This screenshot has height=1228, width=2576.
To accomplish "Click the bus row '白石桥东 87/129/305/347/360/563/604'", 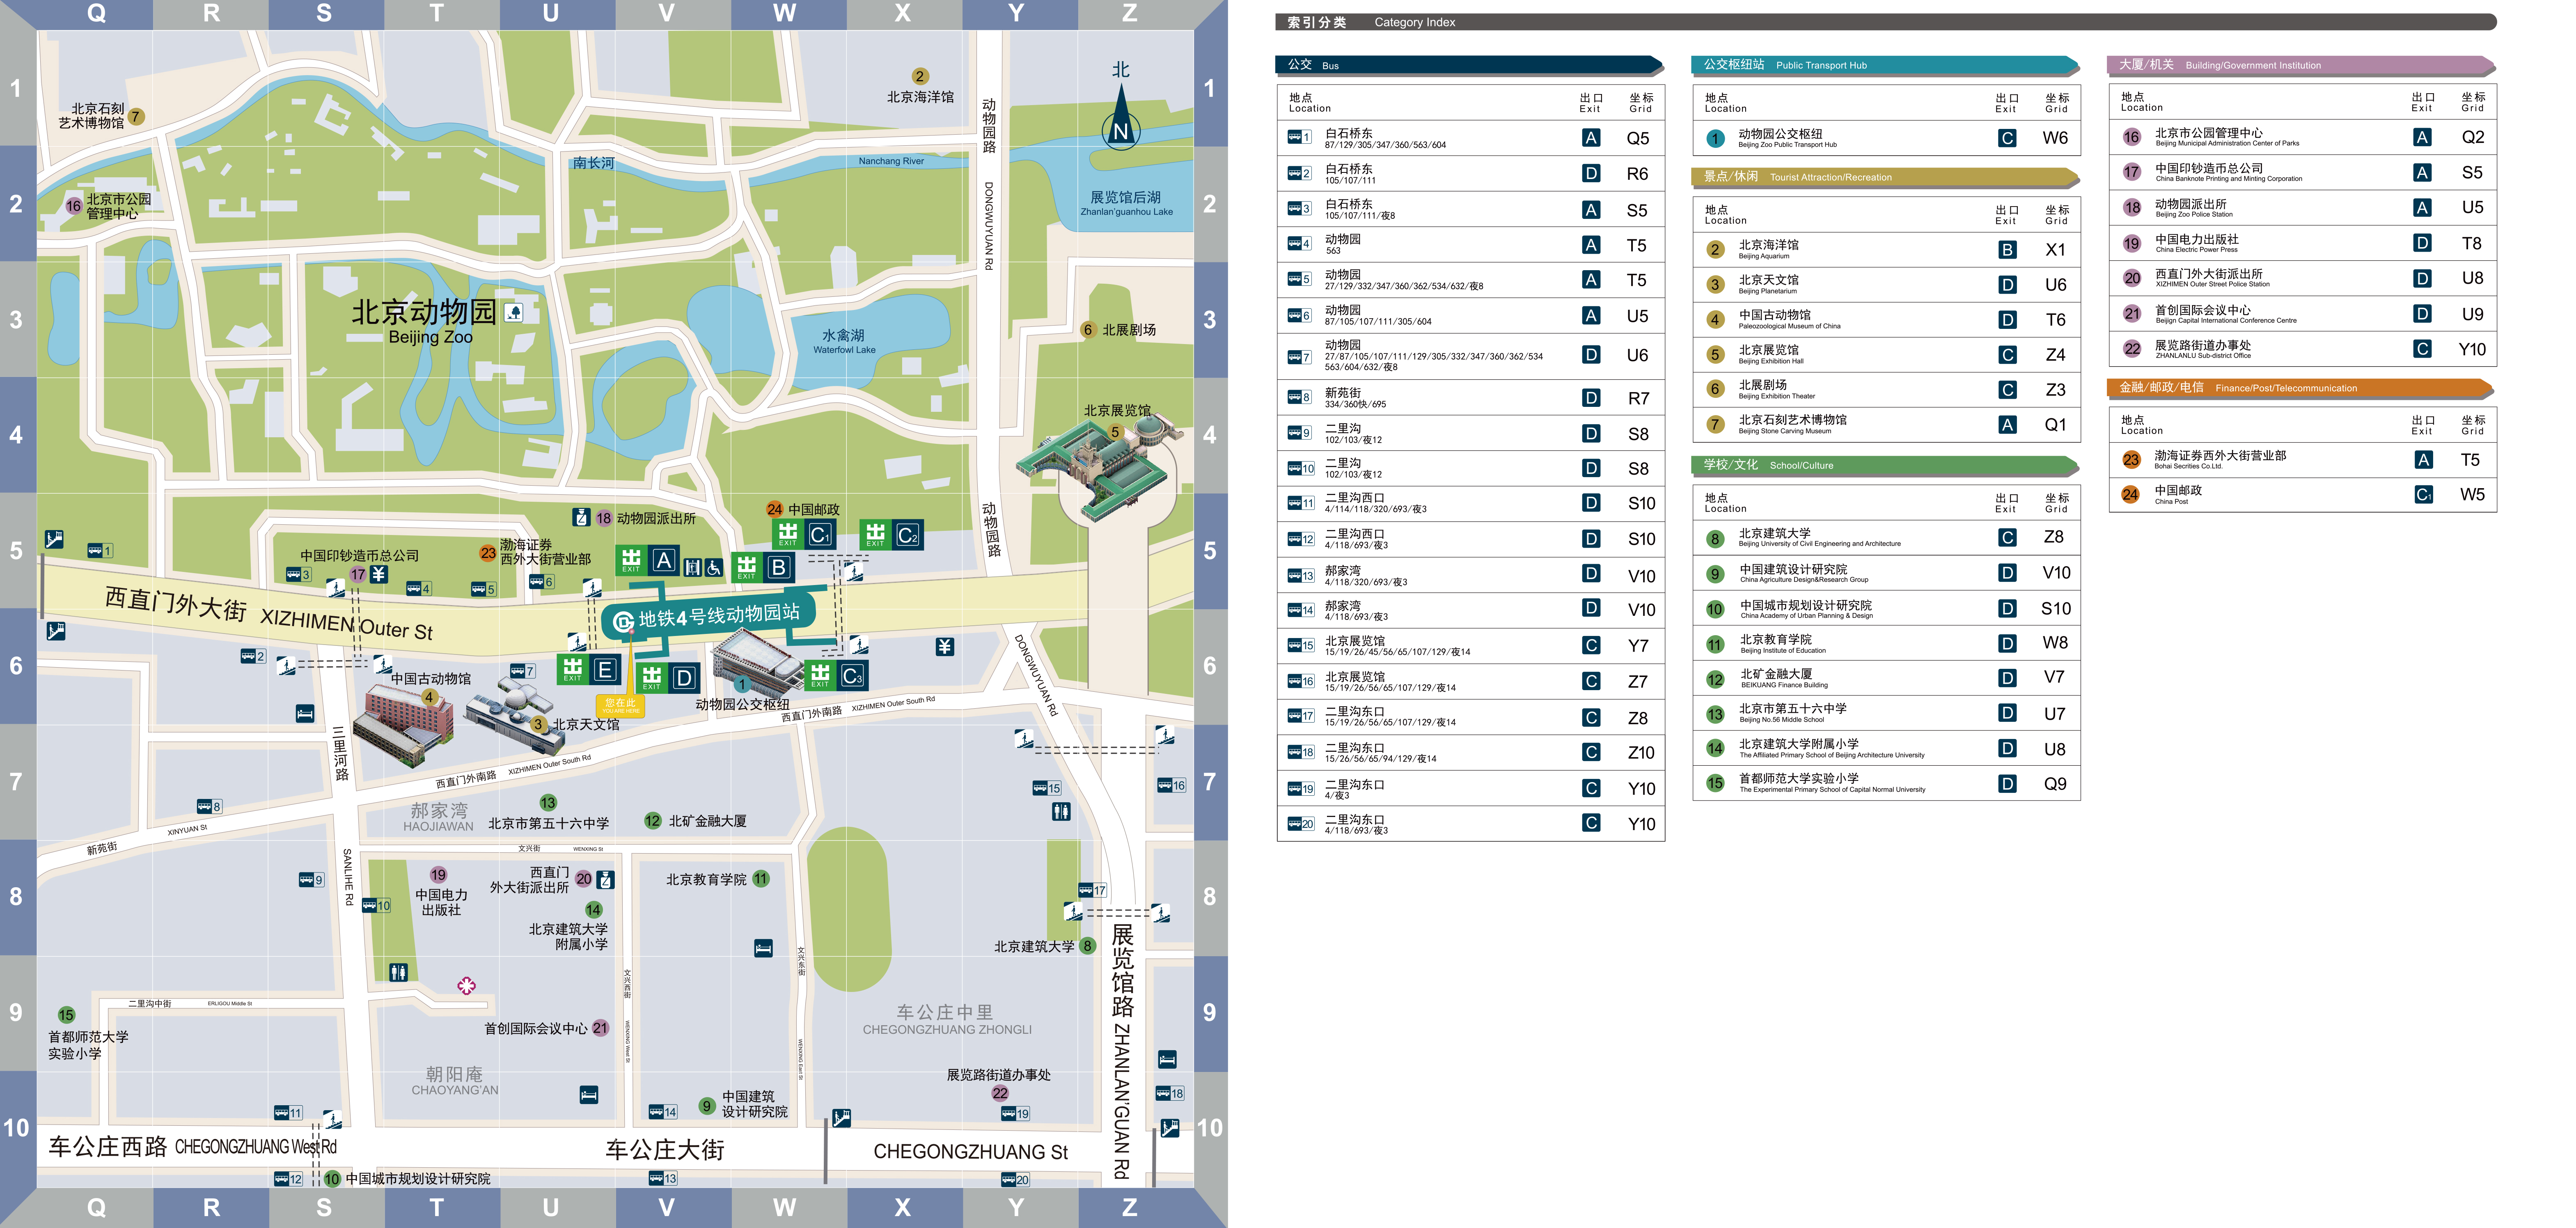I will coord(1470,138).
